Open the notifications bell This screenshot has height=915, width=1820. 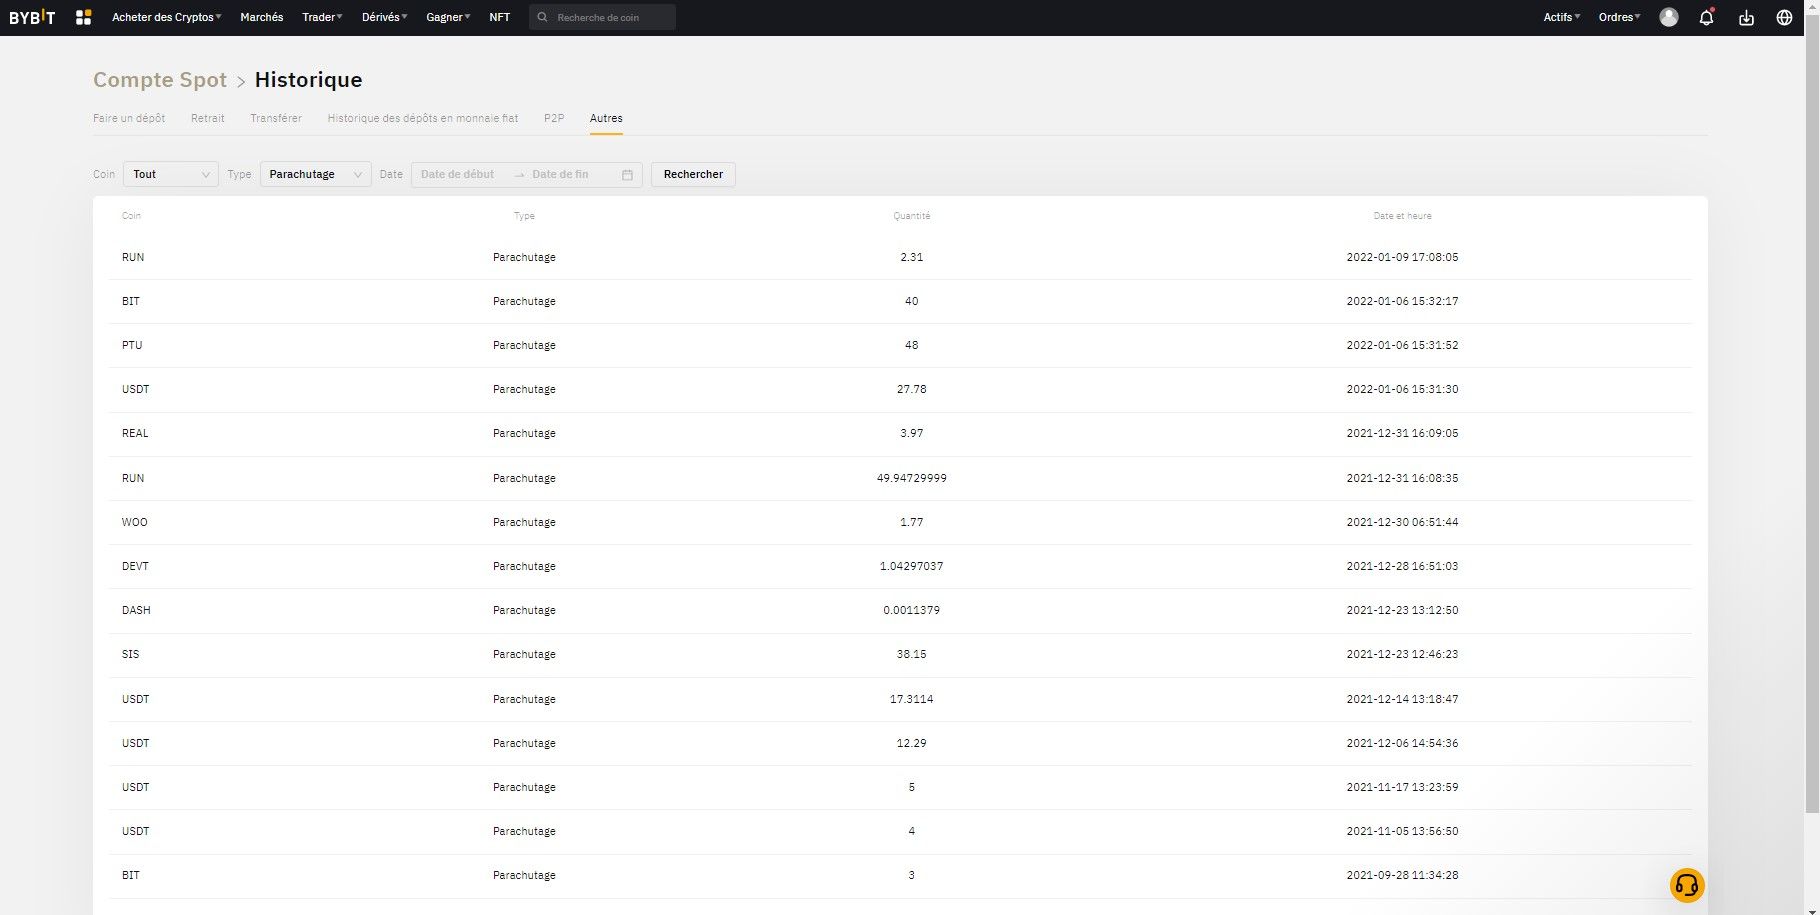[x=1707, y=17]
